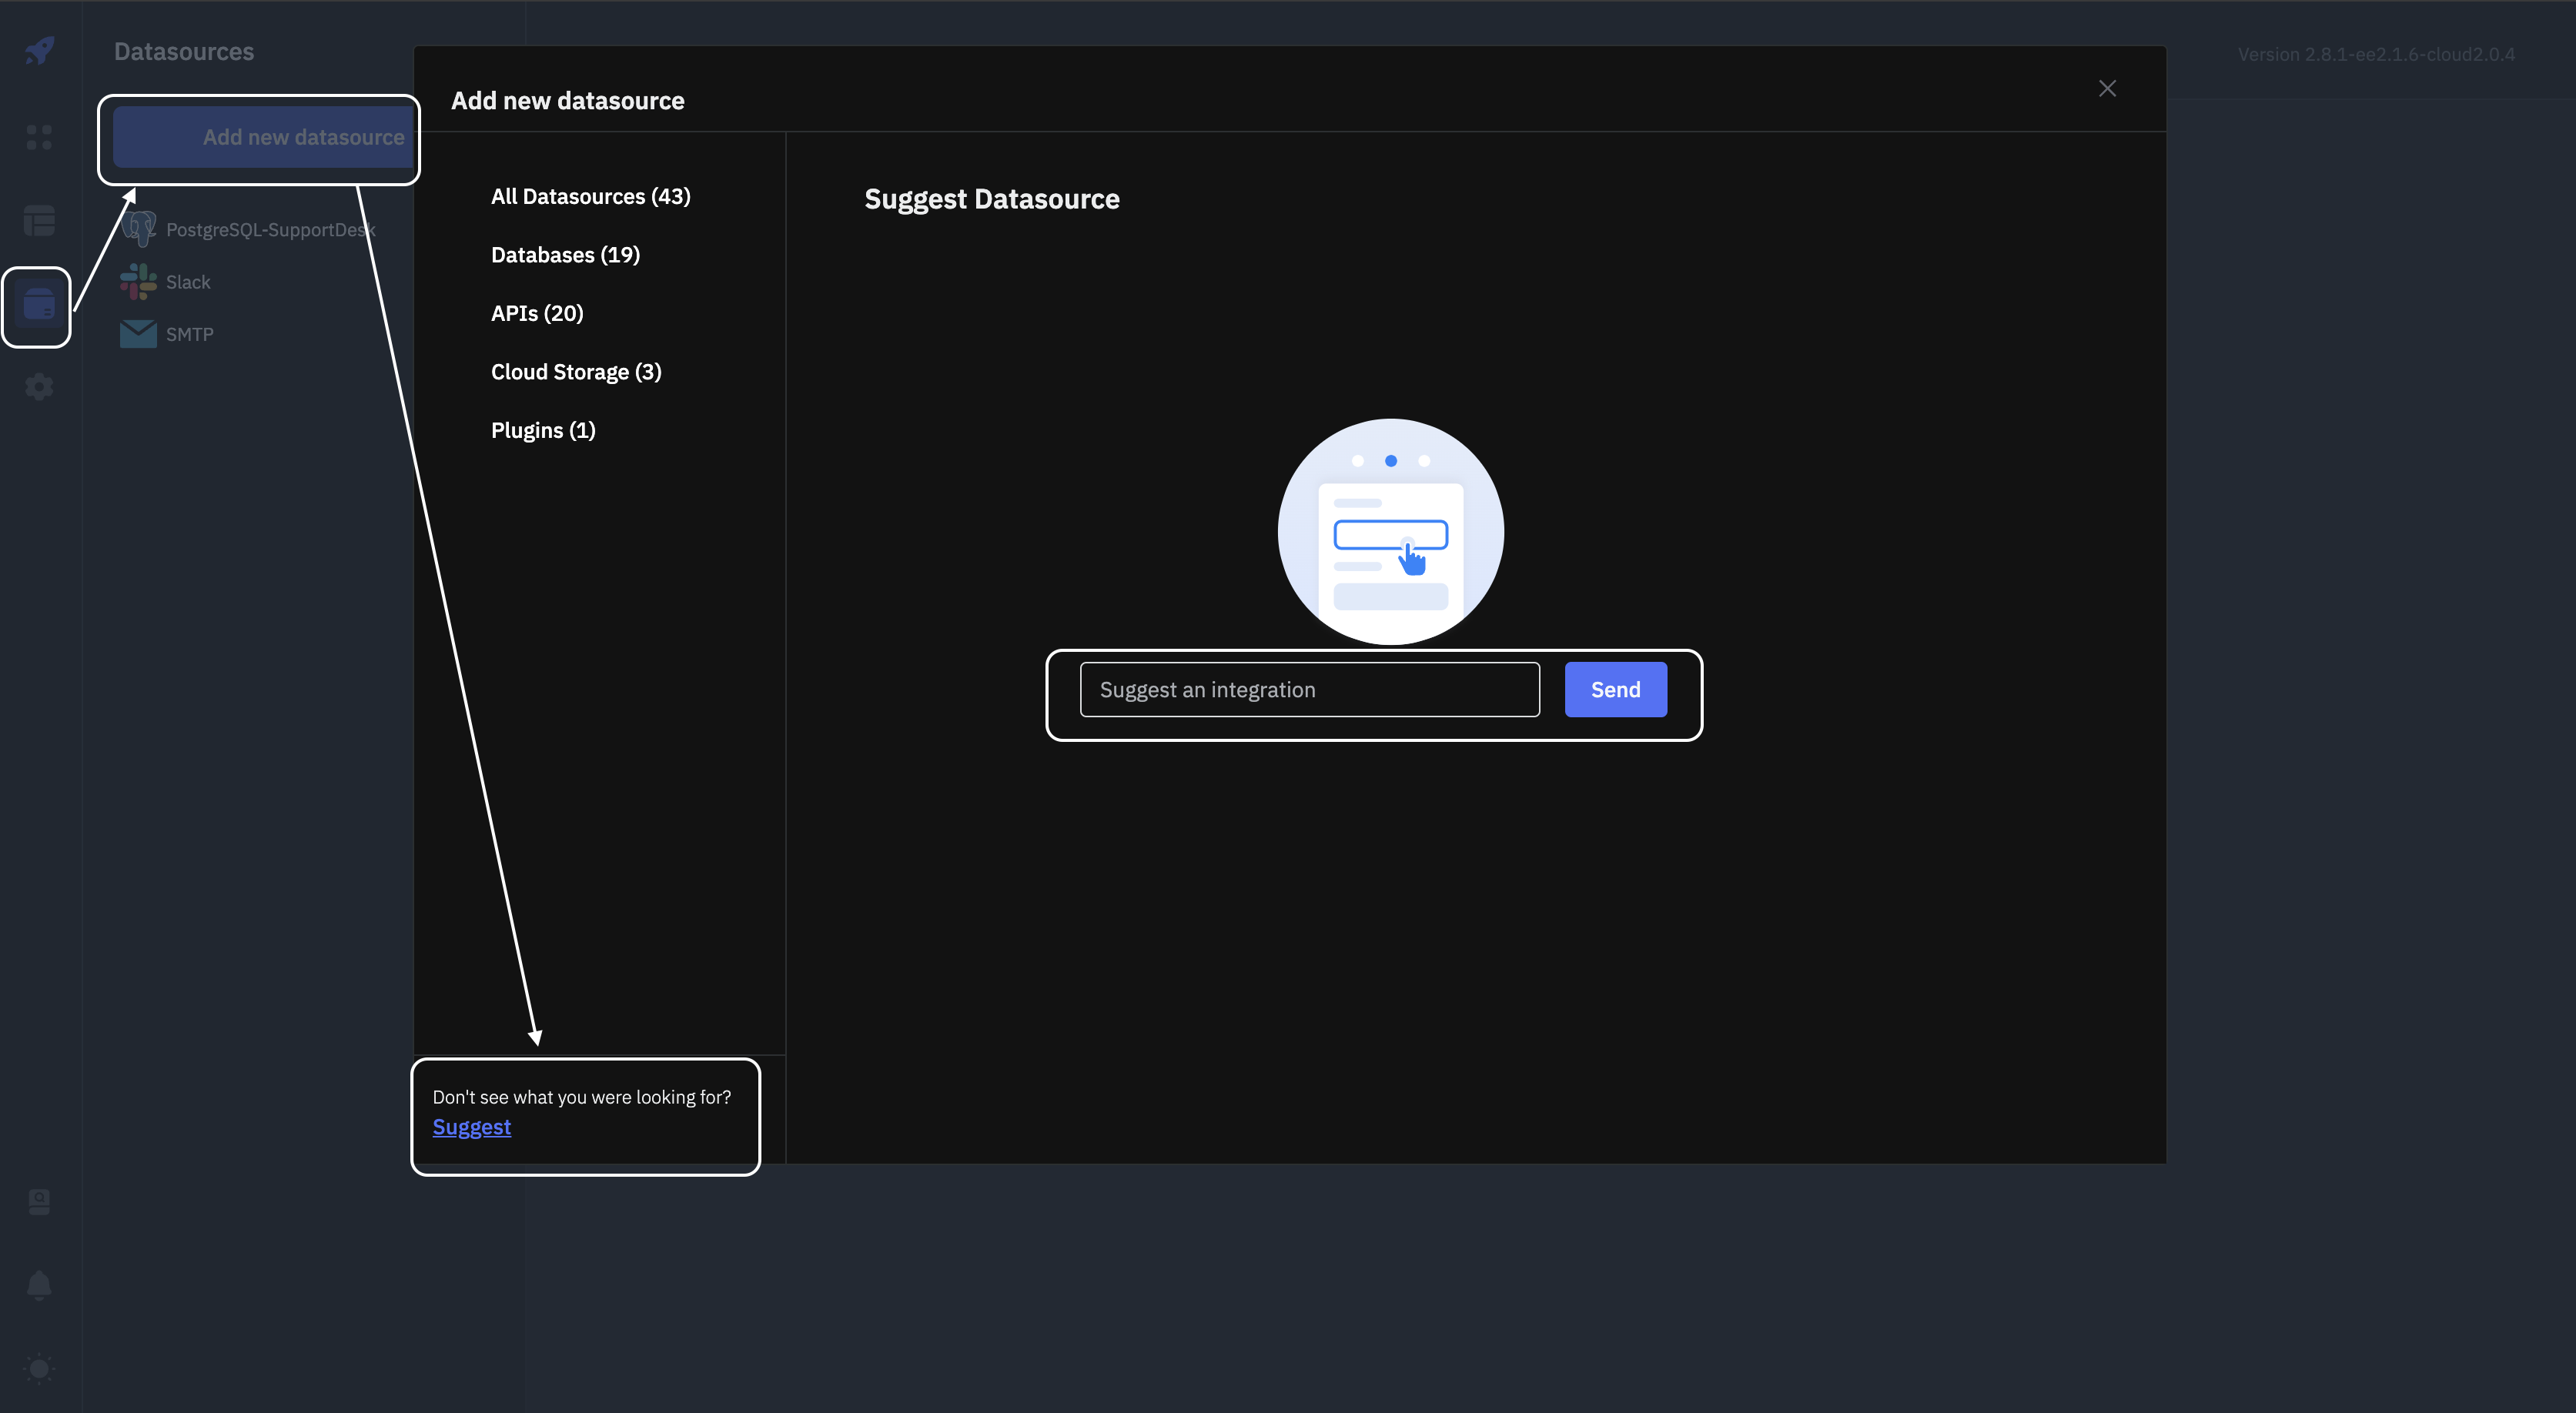Toggle the theme using the sun icon
Screen dimensions: 2576x1413
point(38,1368)
